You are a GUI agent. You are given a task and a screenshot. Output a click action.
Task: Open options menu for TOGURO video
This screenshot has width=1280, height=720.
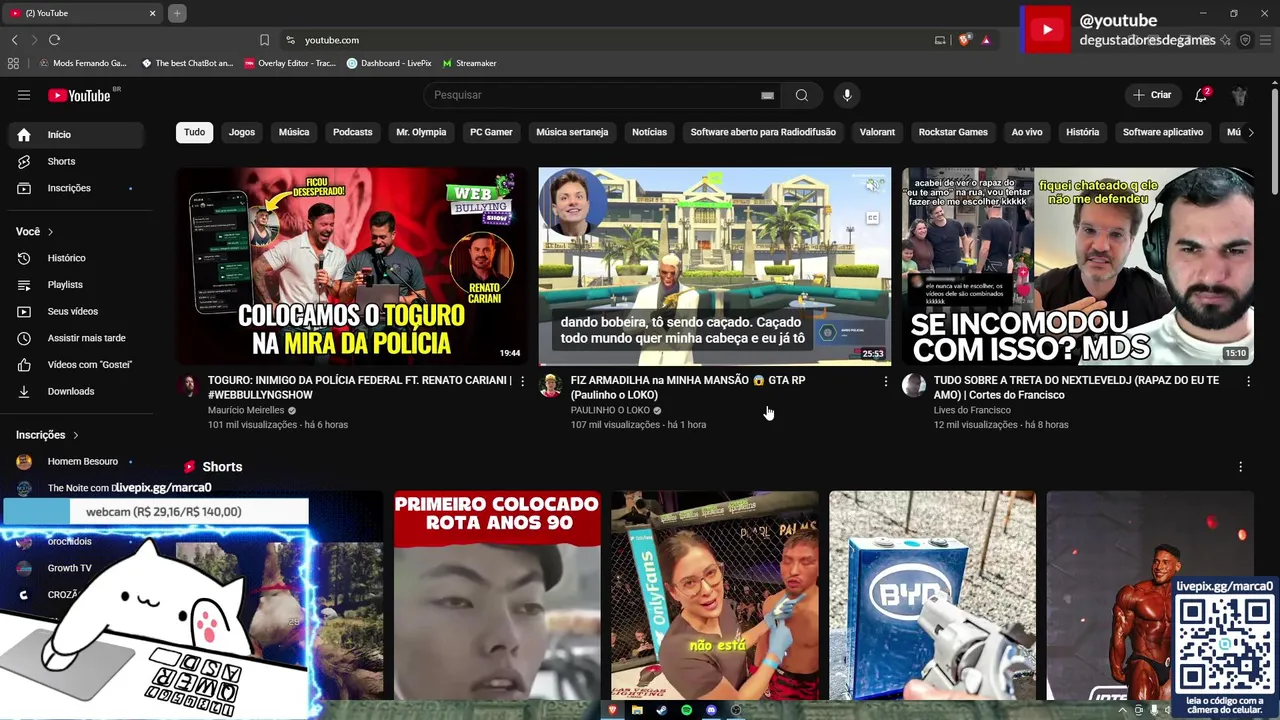(522, 381)
